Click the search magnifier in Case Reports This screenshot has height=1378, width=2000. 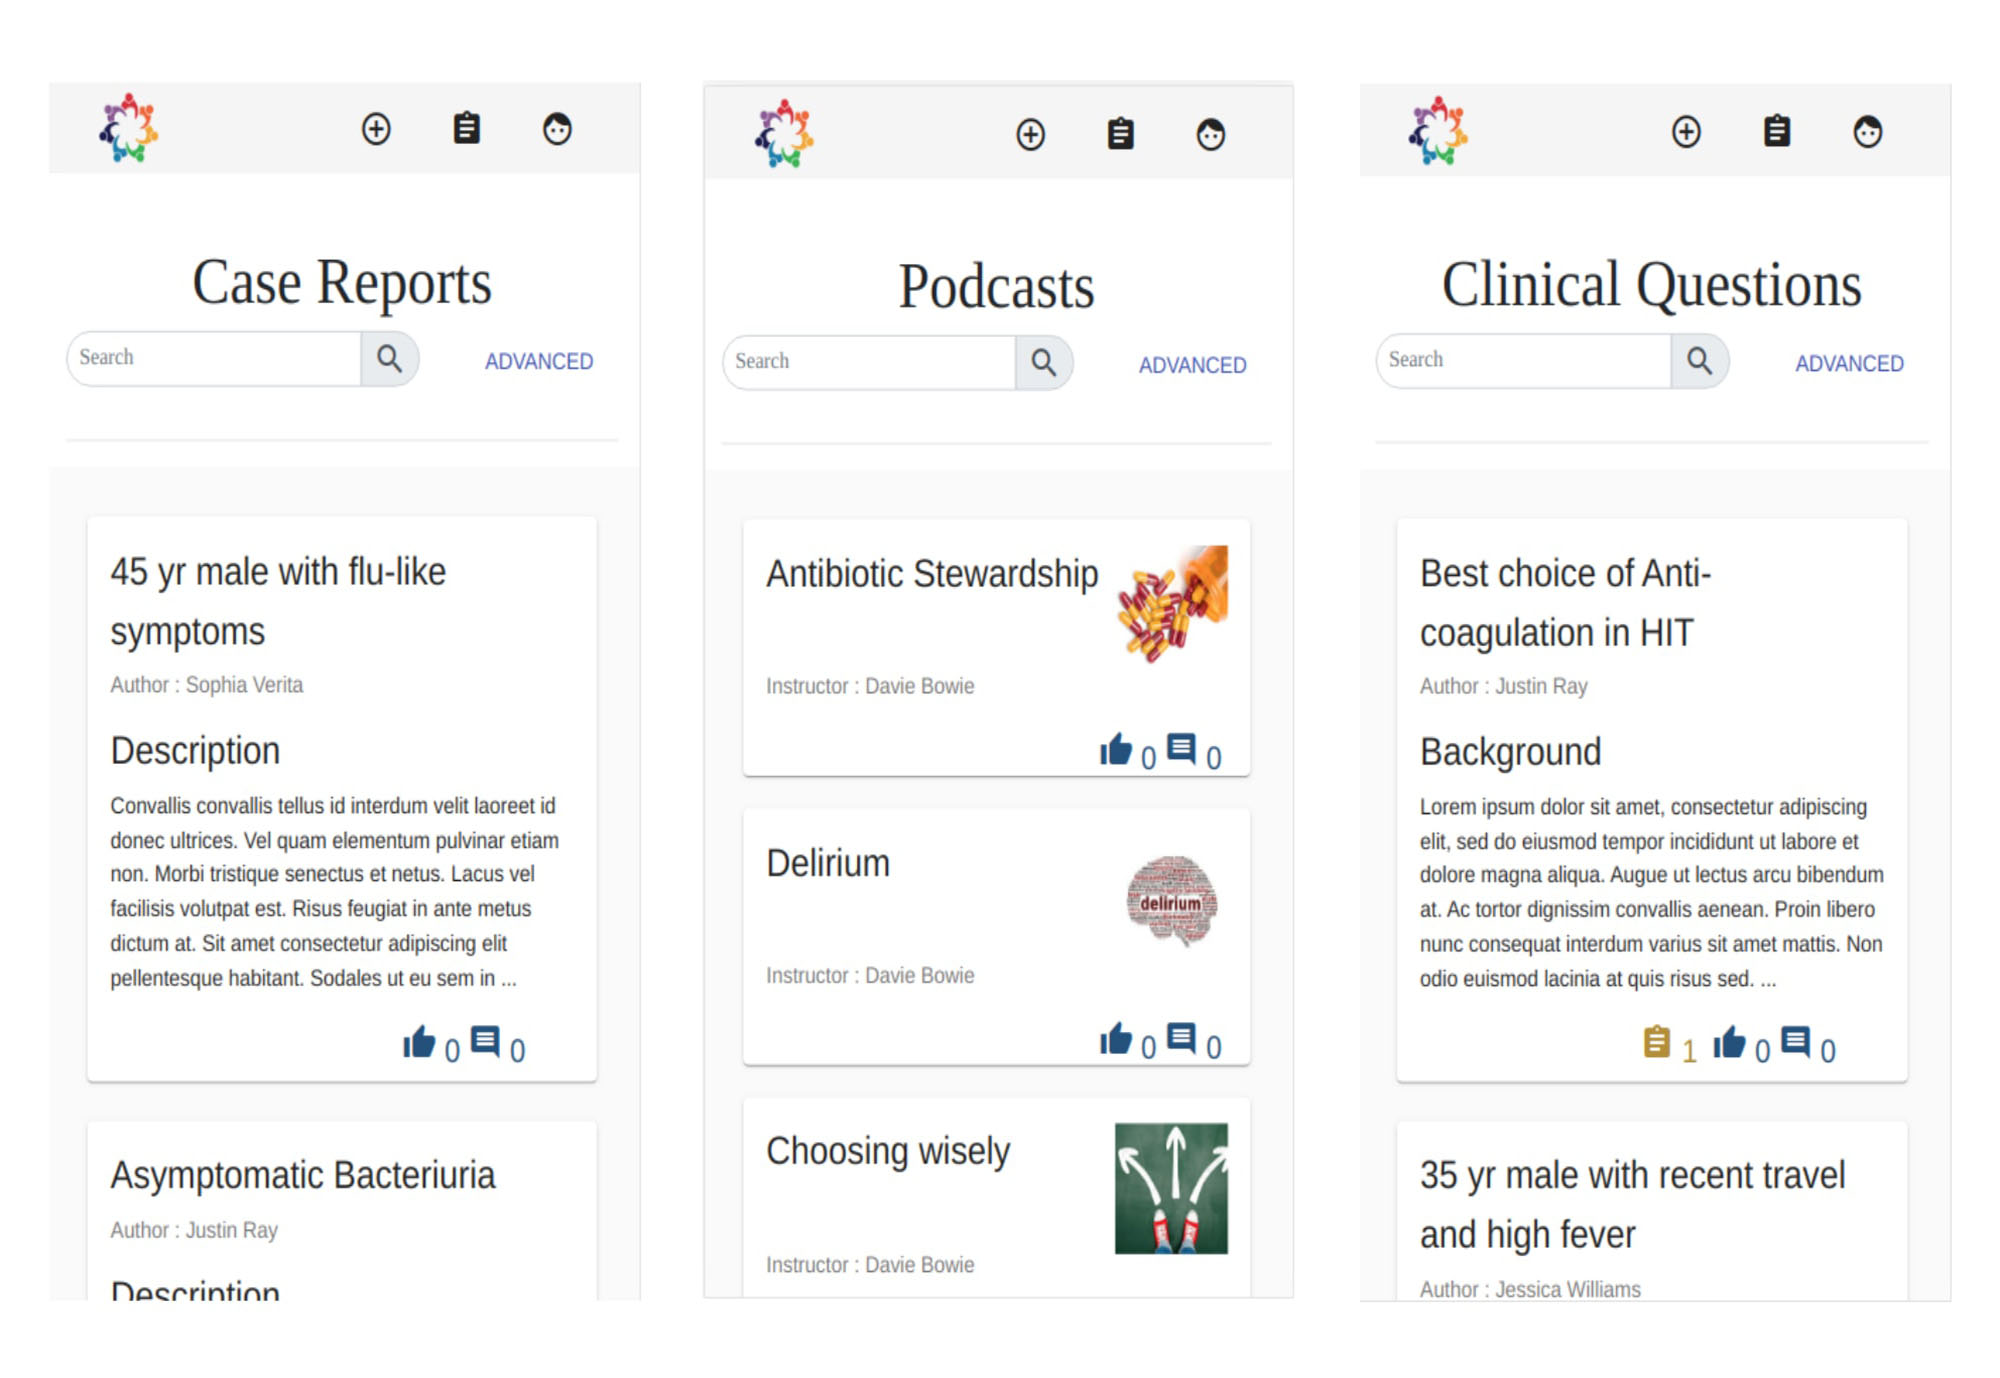390,359
